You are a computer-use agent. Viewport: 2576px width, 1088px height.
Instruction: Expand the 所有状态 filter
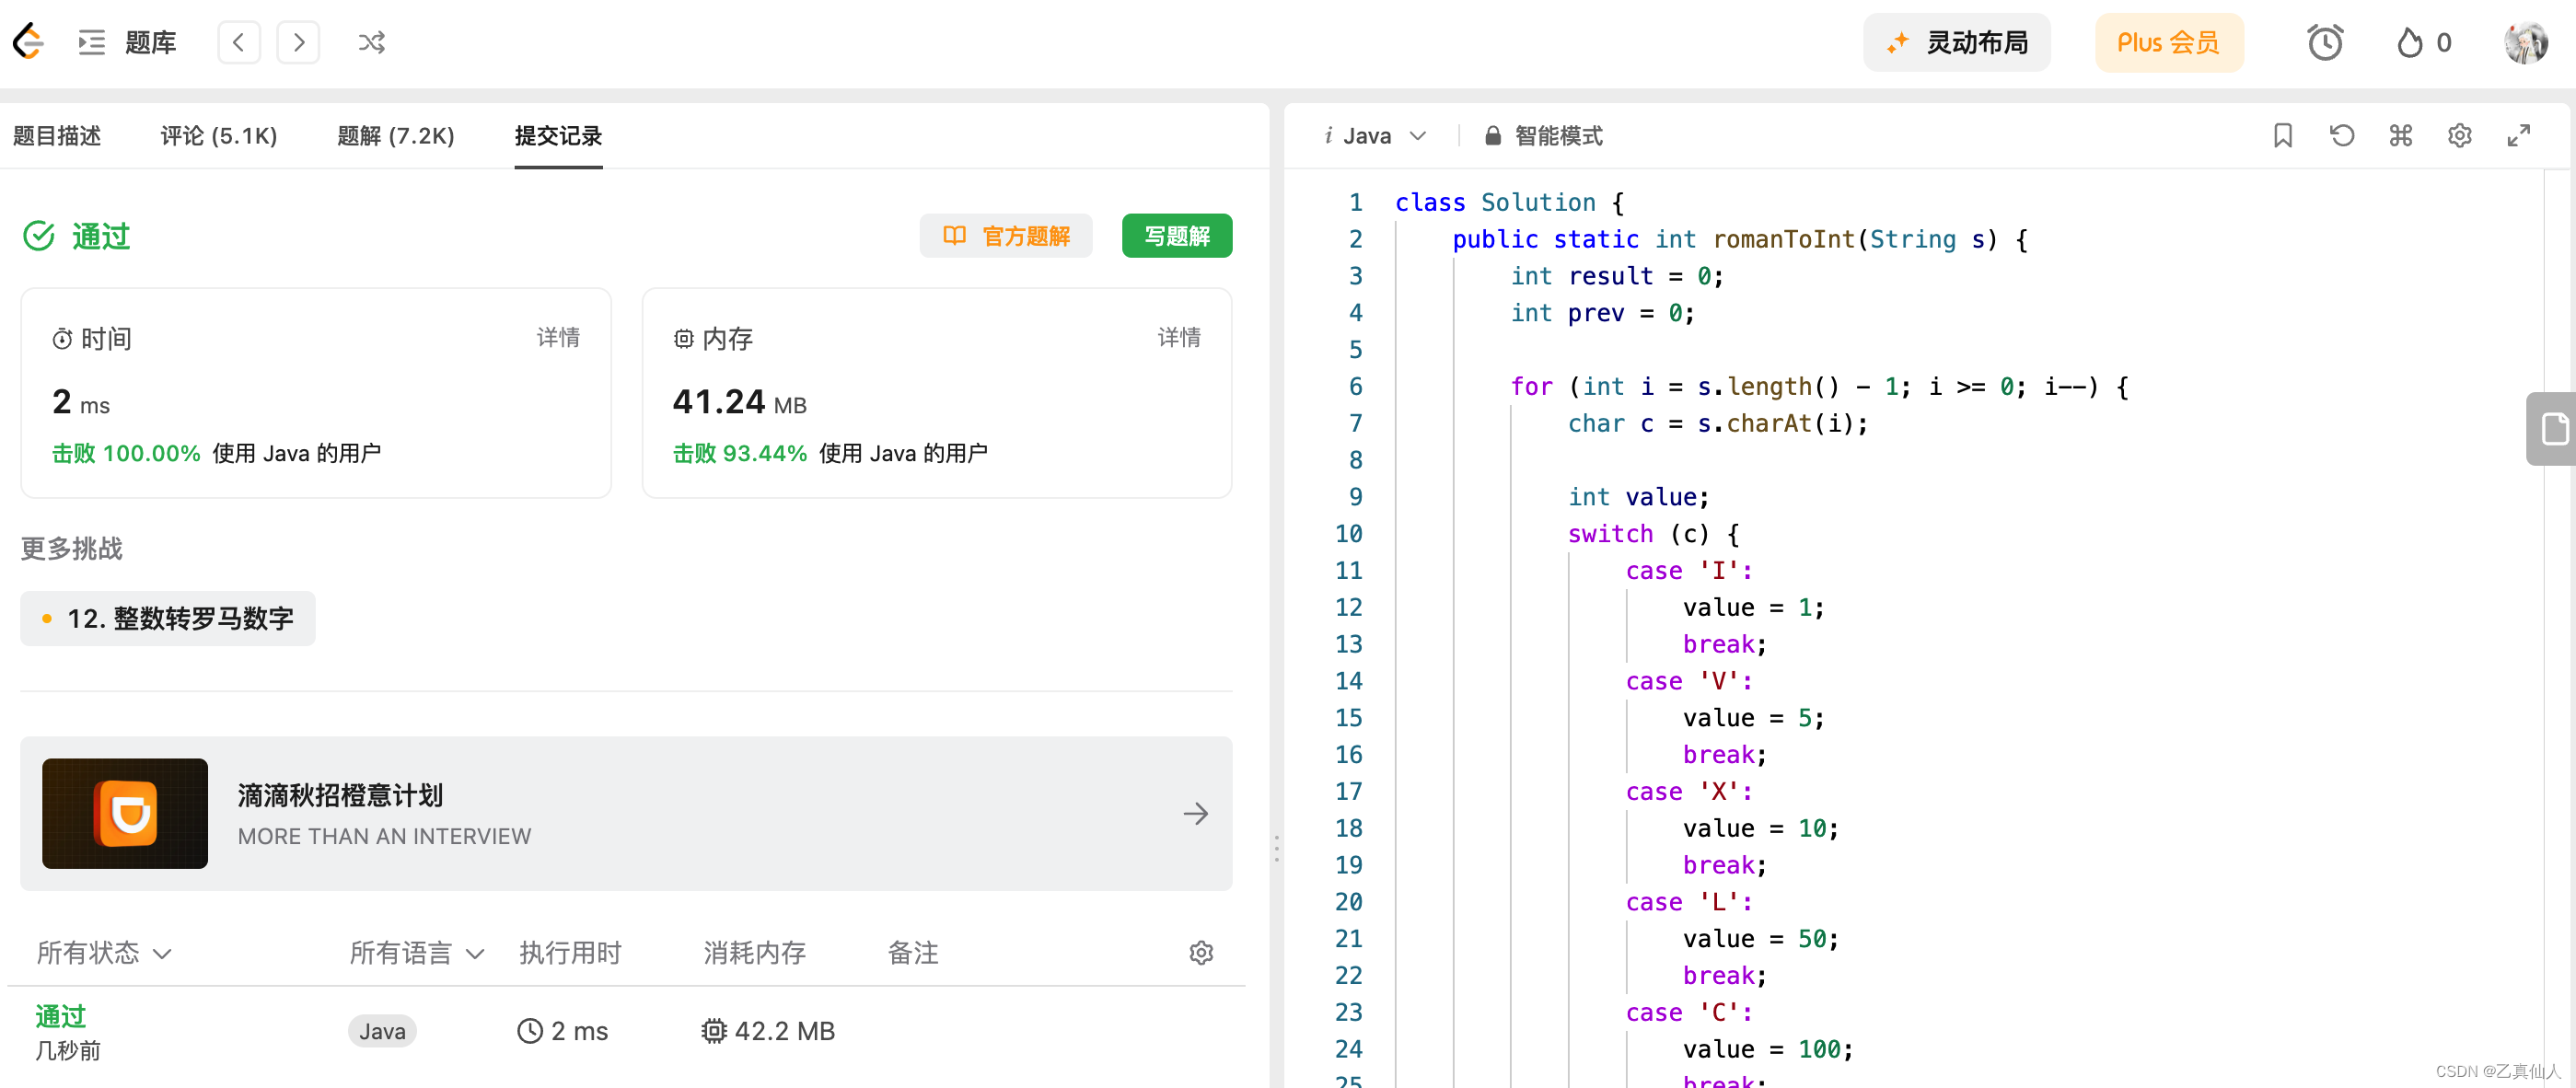click(104, 952)
